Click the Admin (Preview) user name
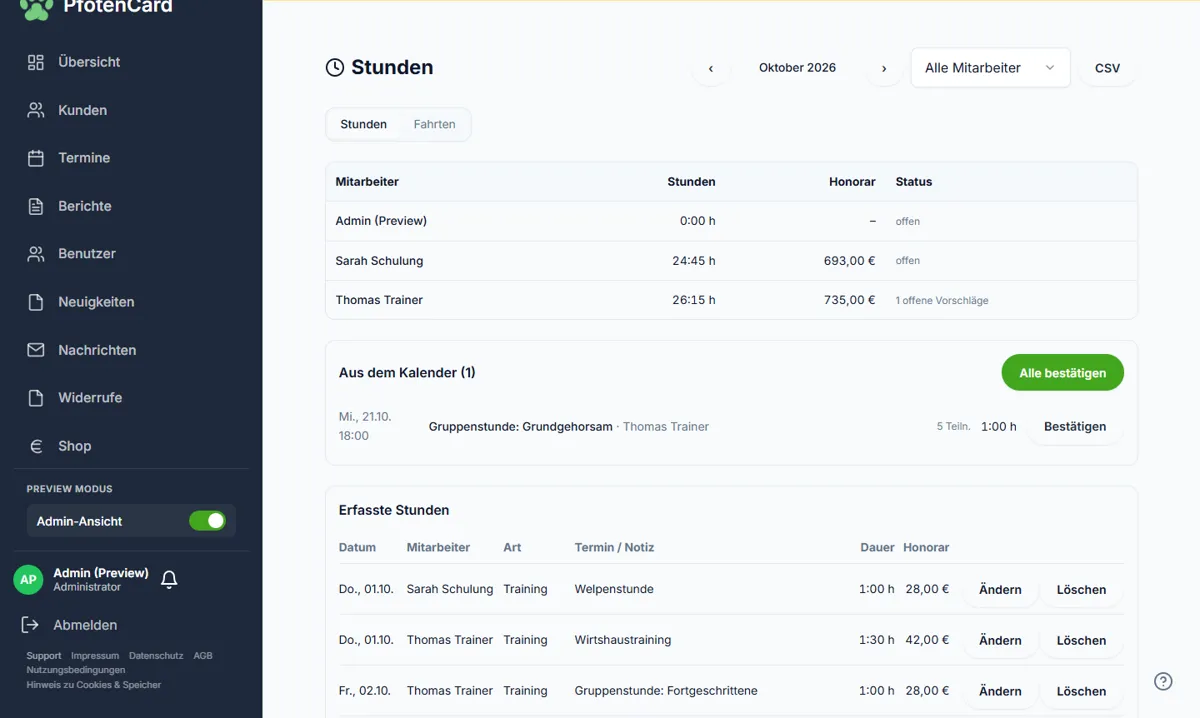This screenshot has height=718, width=1200. click(x=101, y=573)
